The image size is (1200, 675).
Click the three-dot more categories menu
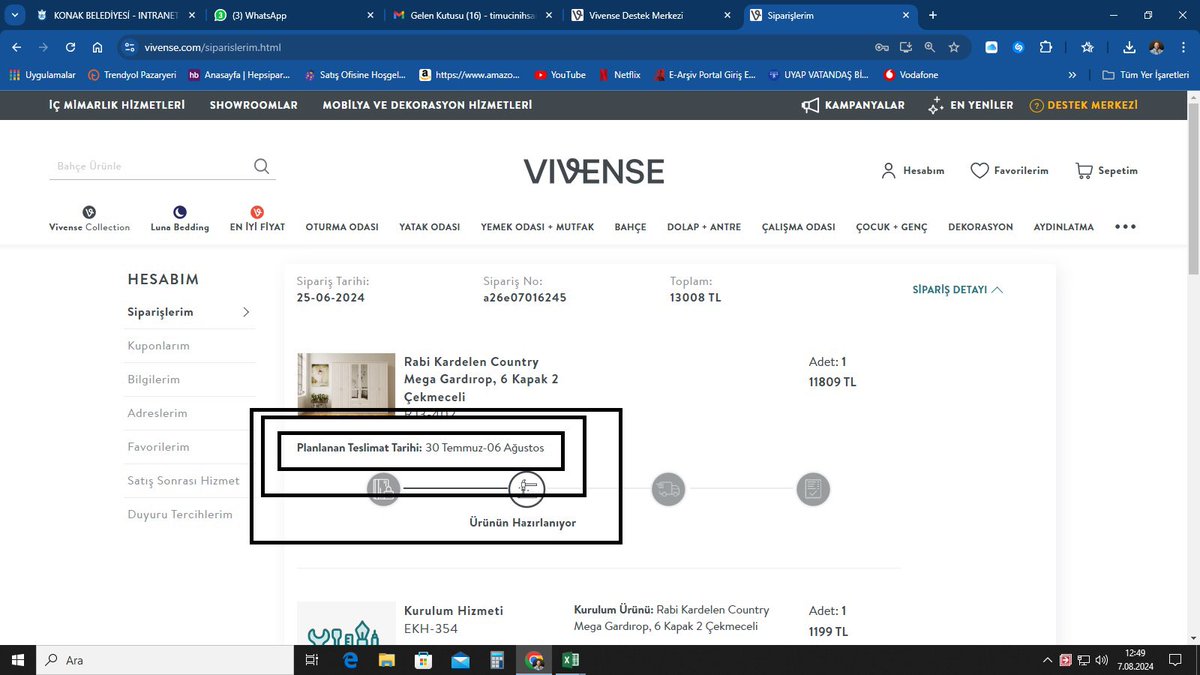[1126, 227]
